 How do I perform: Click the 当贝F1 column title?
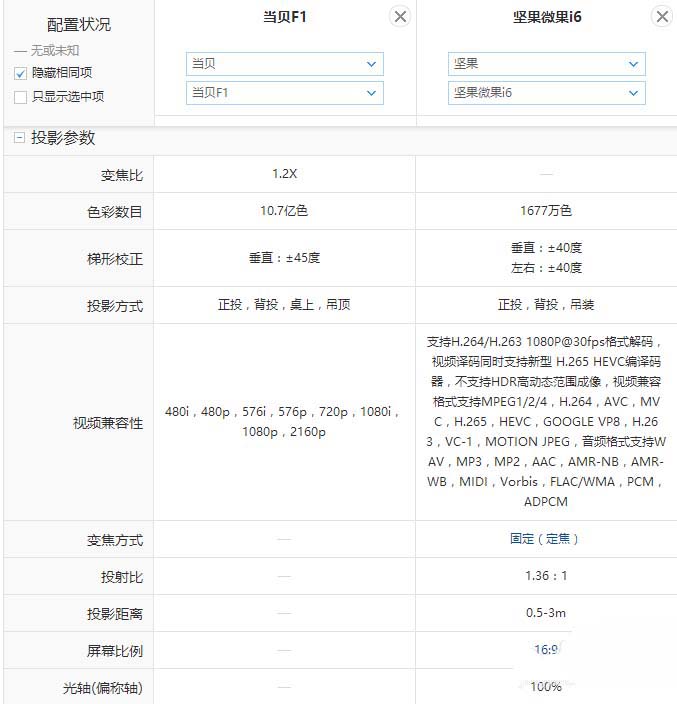click(284, 17)
